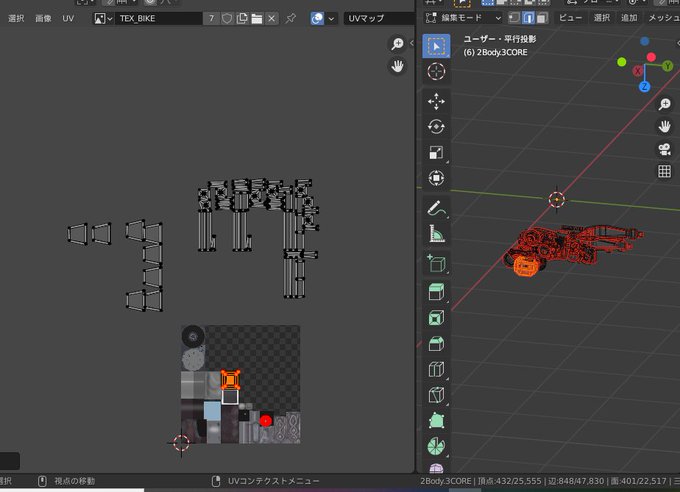Viewport: 680px width, 492px height.
Task: Click the TEX_BIKE image name field
Action: [158, 18]
